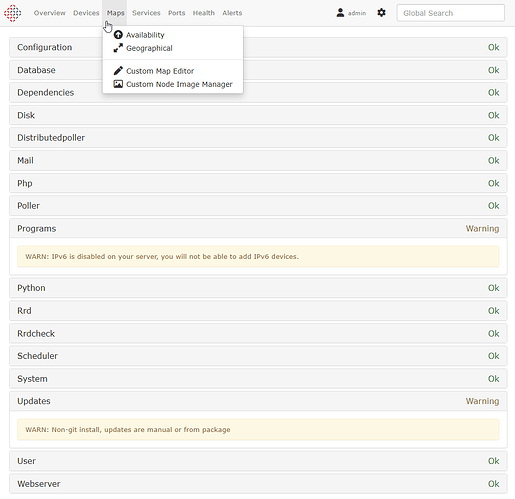515x499 pixels.
Task: Open the Ports menu
Action: pyautogui.click(x=176, y=13)
